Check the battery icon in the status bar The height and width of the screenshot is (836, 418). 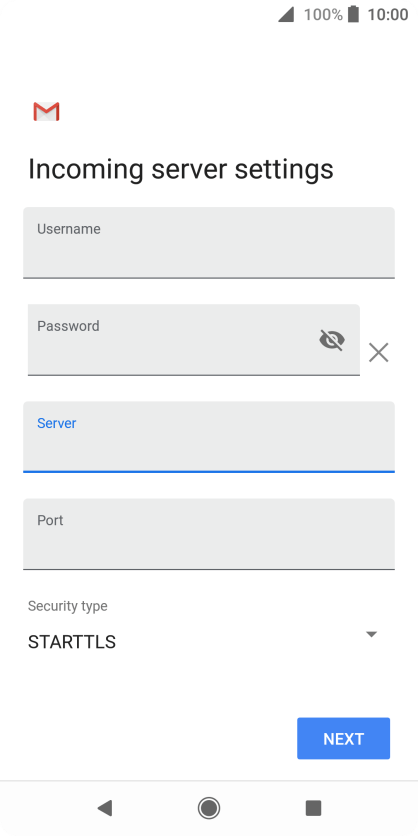click(x=353, y=14)
